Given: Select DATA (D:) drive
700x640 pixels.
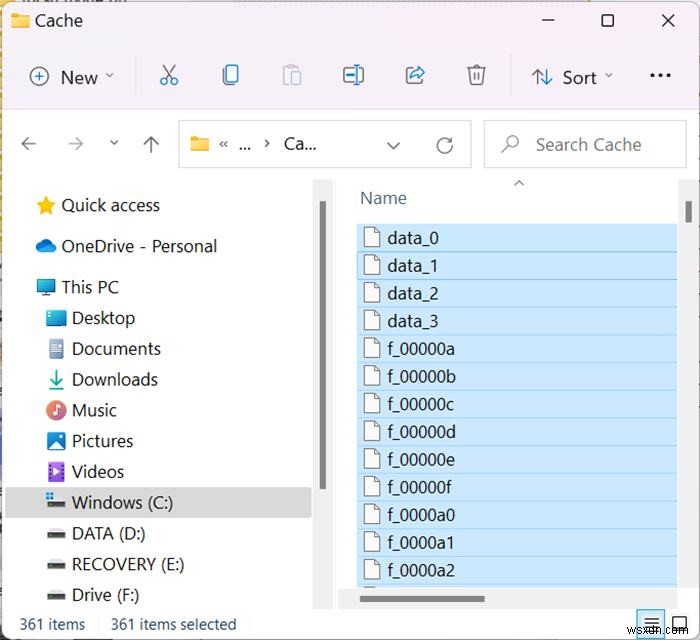Looking at the screenshot, I should [108, 533].
